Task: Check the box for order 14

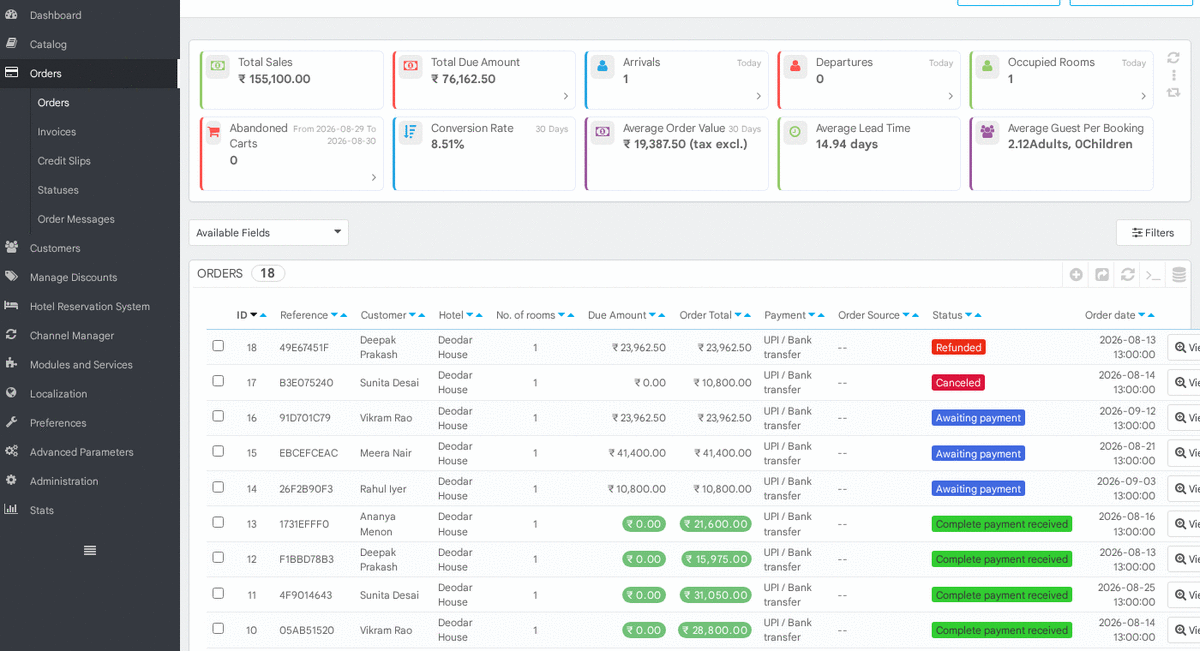Action: coord(218,487)
